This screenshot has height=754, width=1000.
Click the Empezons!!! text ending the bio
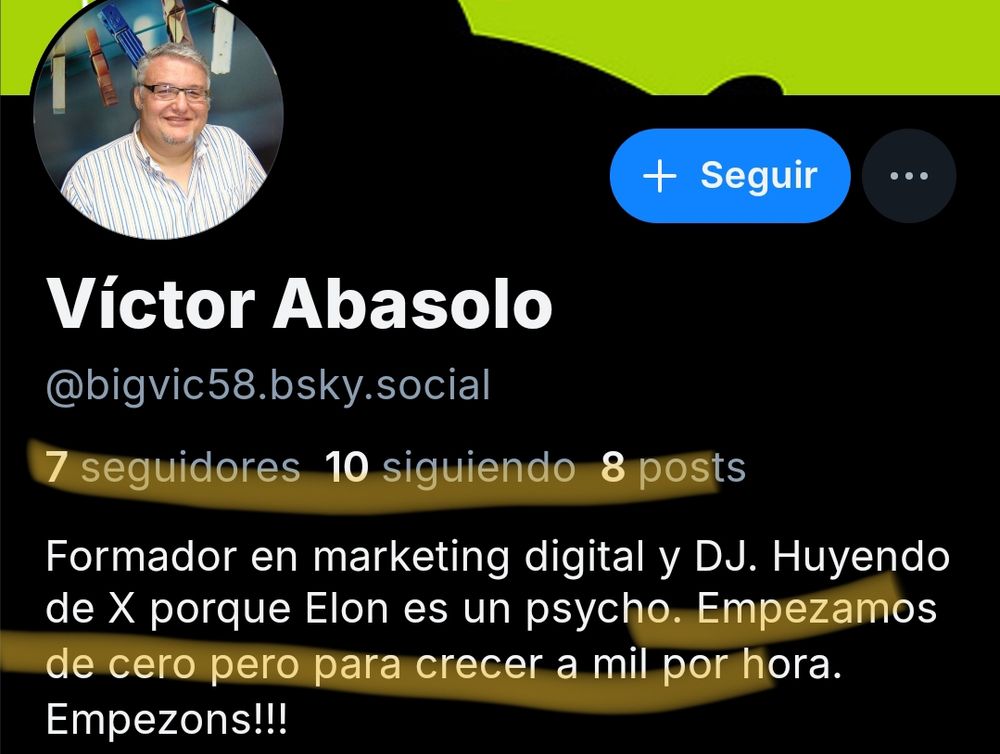pos(166,719)
